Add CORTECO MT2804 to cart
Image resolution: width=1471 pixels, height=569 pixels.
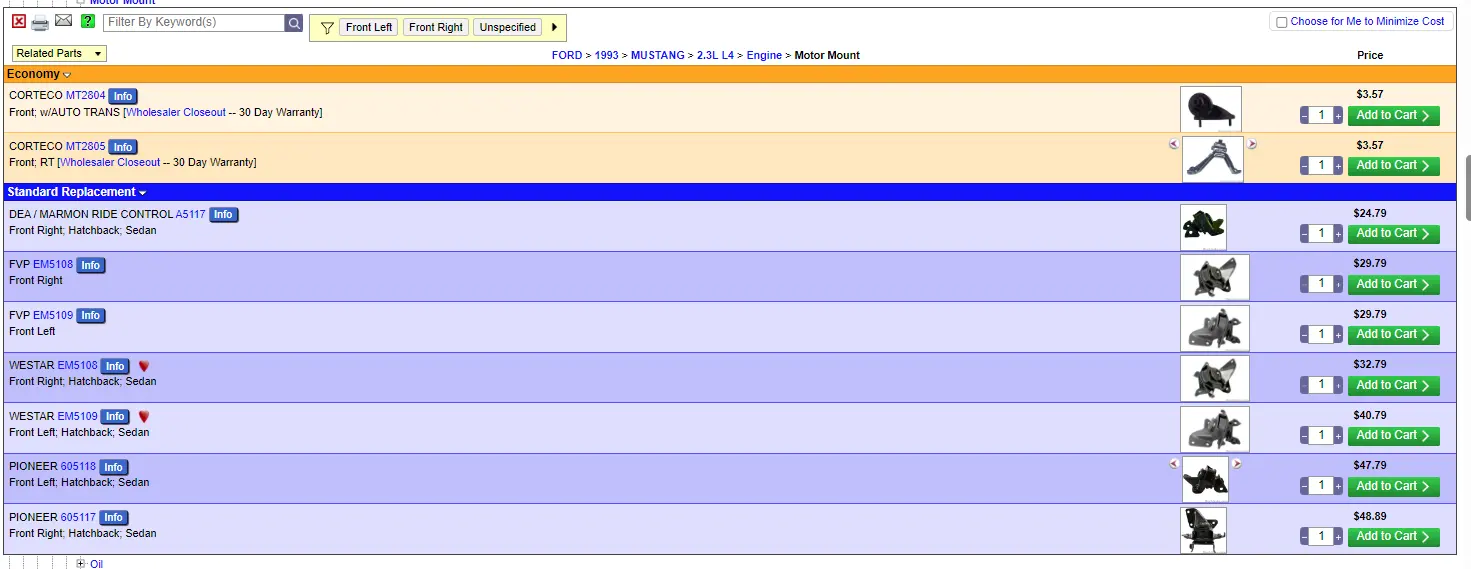1393,116
